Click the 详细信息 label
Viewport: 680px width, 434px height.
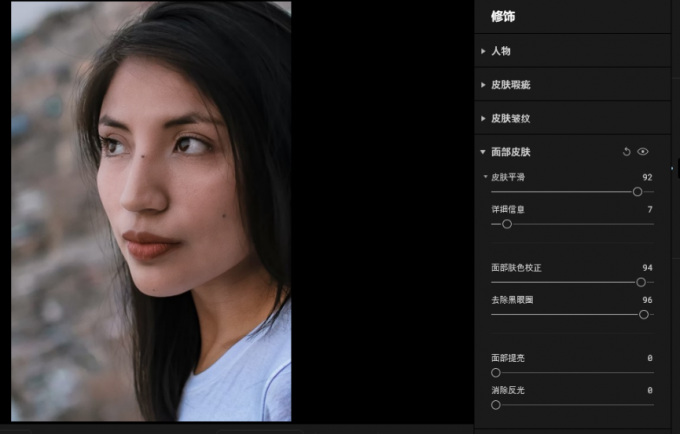coord(508,209)
